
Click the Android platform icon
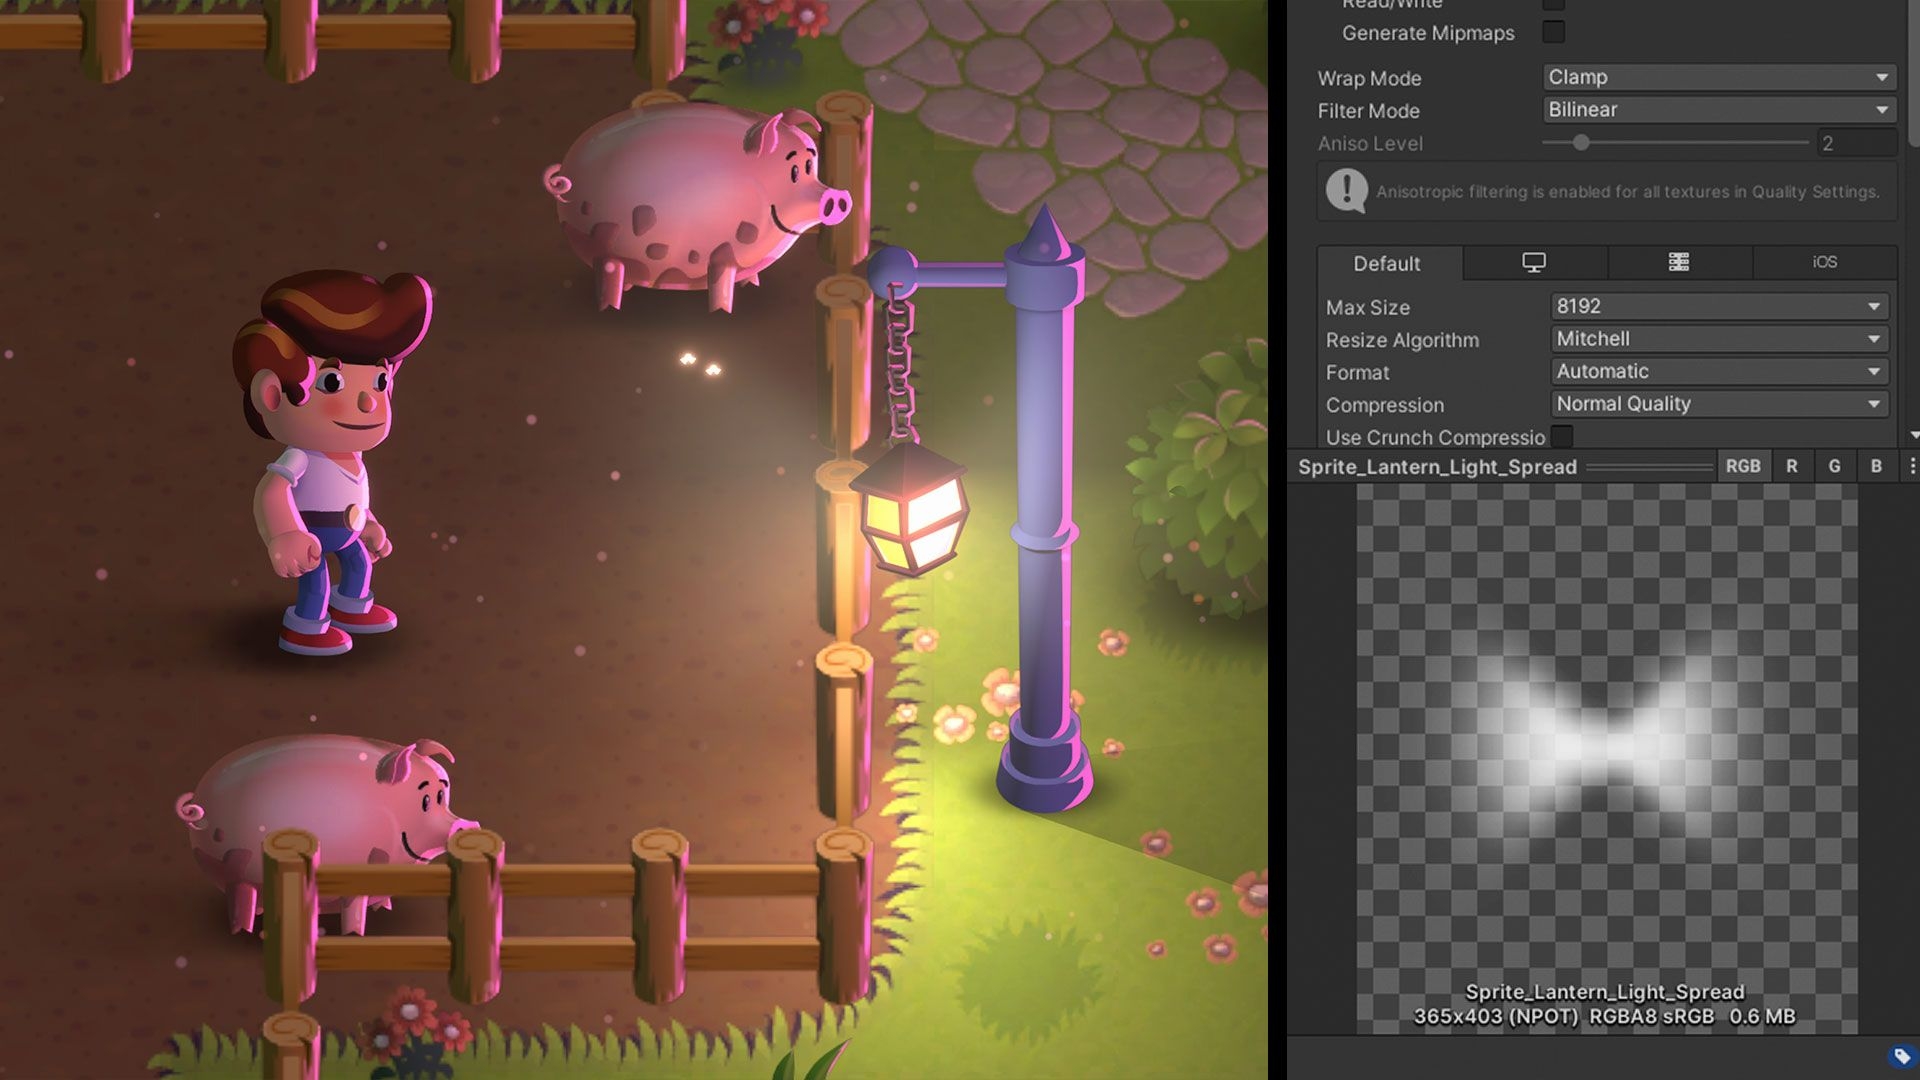coord(1676,261)
